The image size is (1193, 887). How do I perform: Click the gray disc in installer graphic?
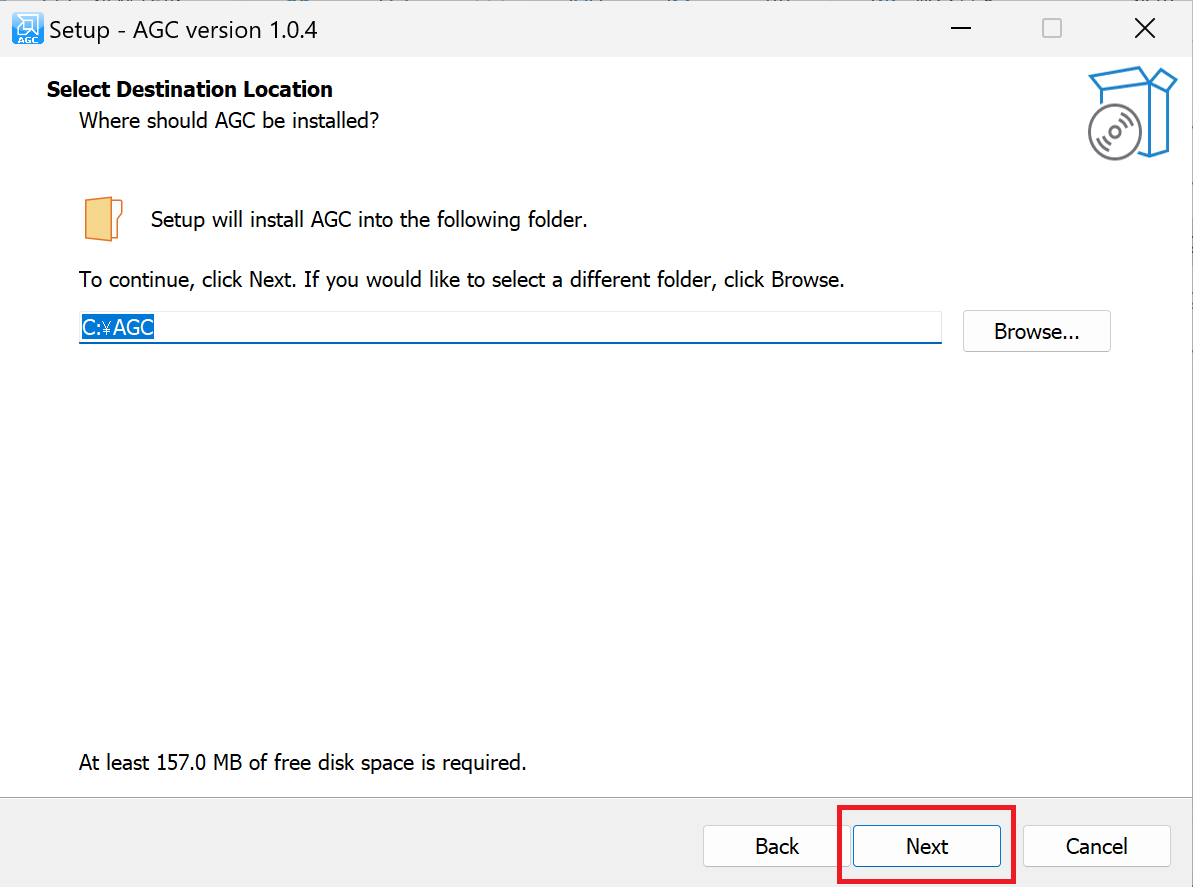pyautogui.click(x=1114, y=131)
